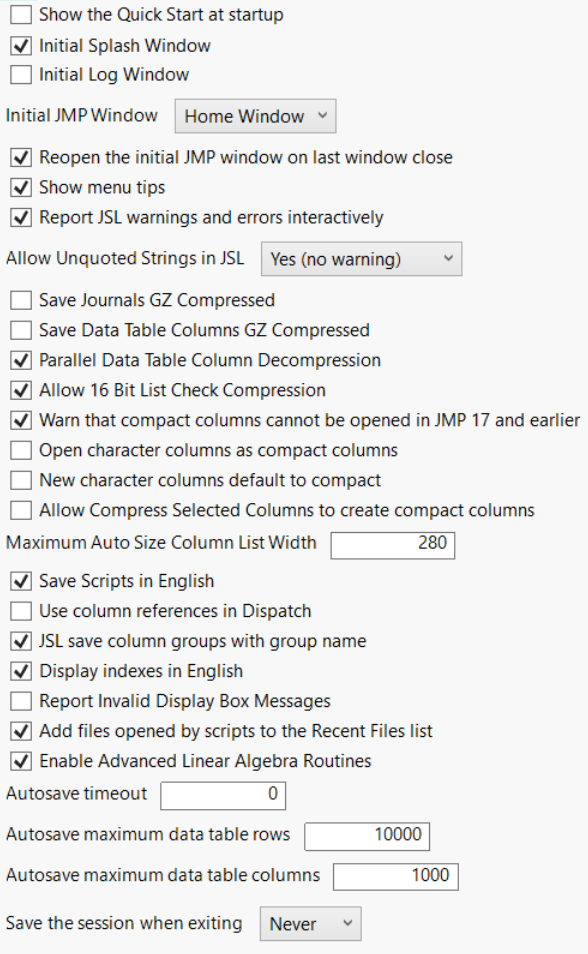Screen dimensions: 588x954
Task: Open the Initial JMP Window dropdown
Action: coord(255,116)
